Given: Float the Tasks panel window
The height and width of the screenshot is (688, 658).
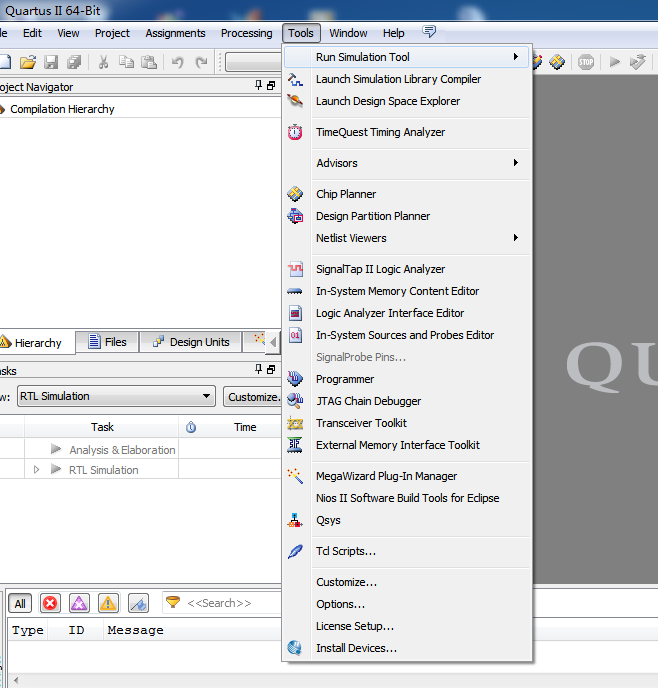Looking at the screenshot, I should (x=271, y=369).
